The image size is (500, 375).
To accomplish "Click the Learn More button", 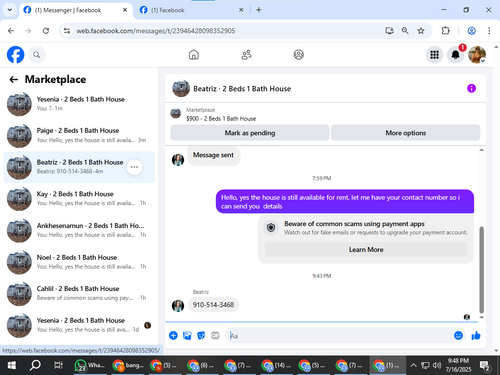I will click(x=366, y=249).
